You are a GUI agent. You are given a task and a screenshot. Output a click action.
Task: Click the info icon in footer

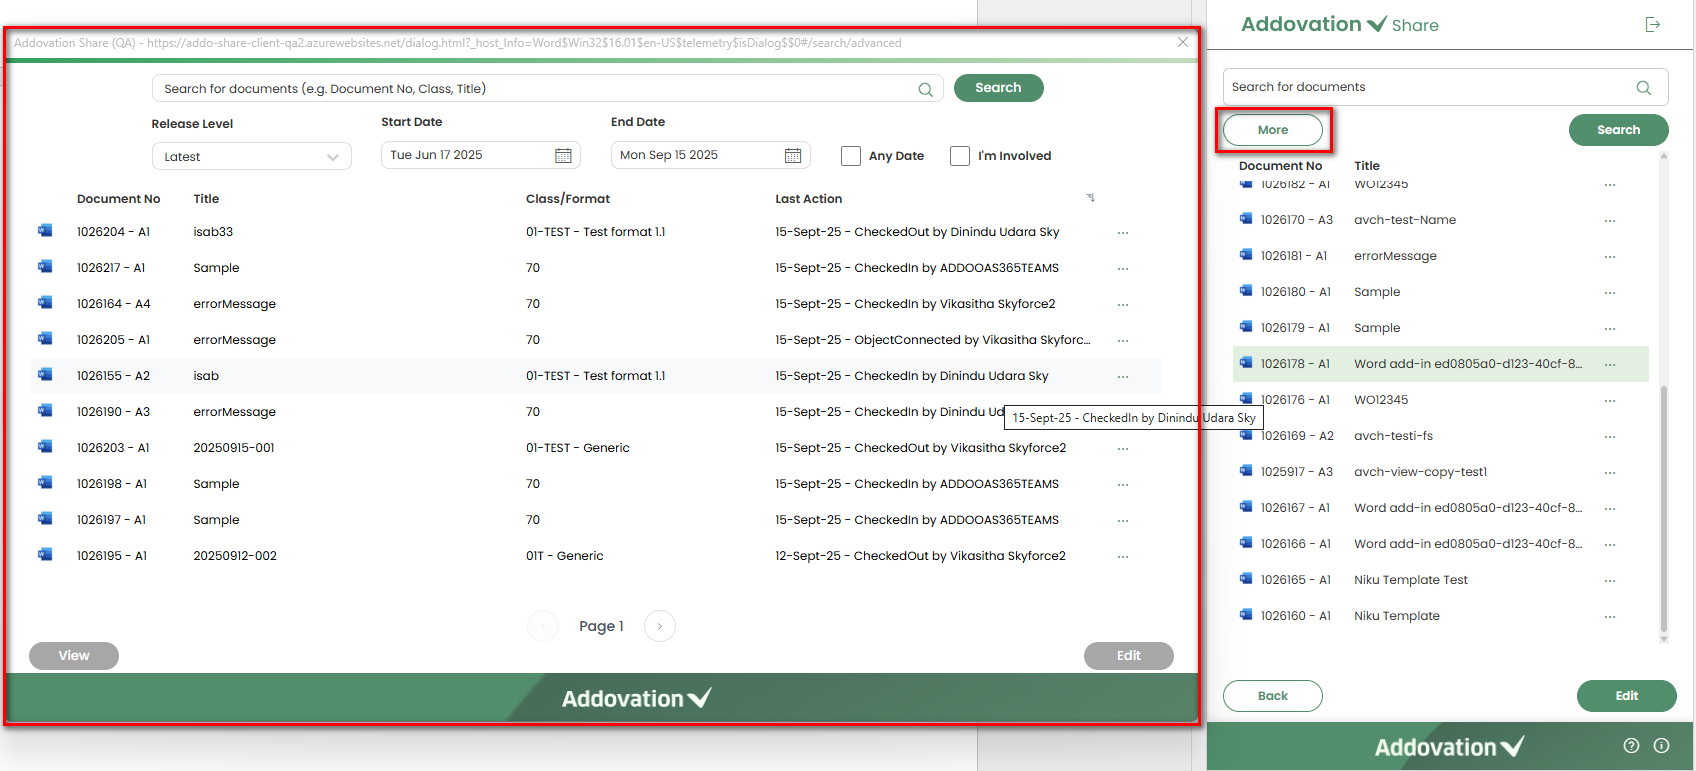coord(1661,745)
